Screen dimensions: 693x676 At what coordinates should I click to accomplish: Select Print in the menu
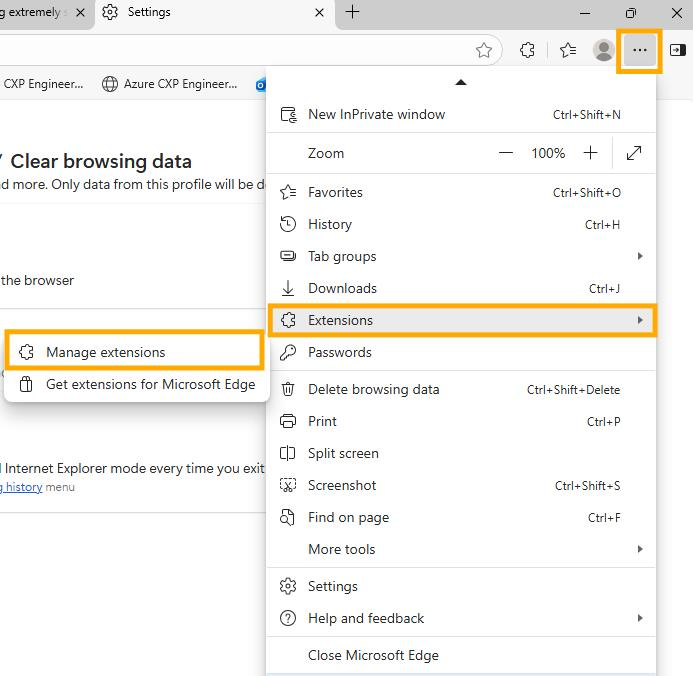[461, 422]
